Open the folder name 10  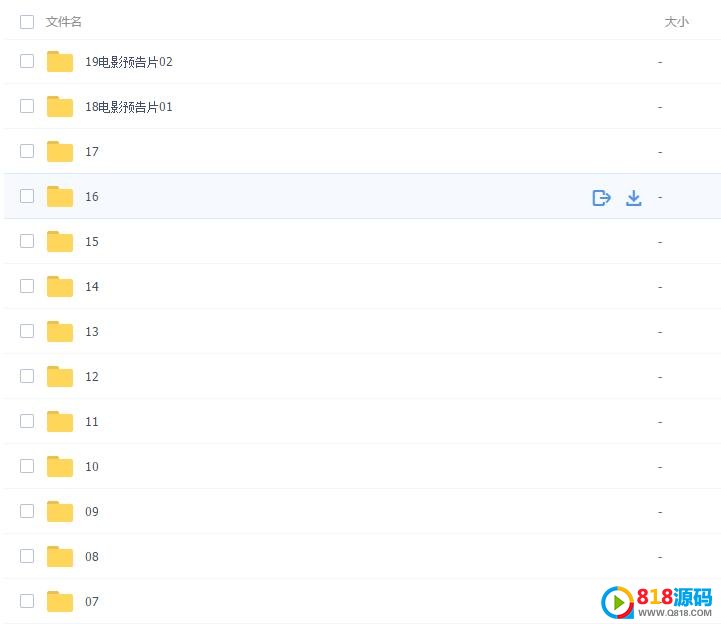point(92,467)
